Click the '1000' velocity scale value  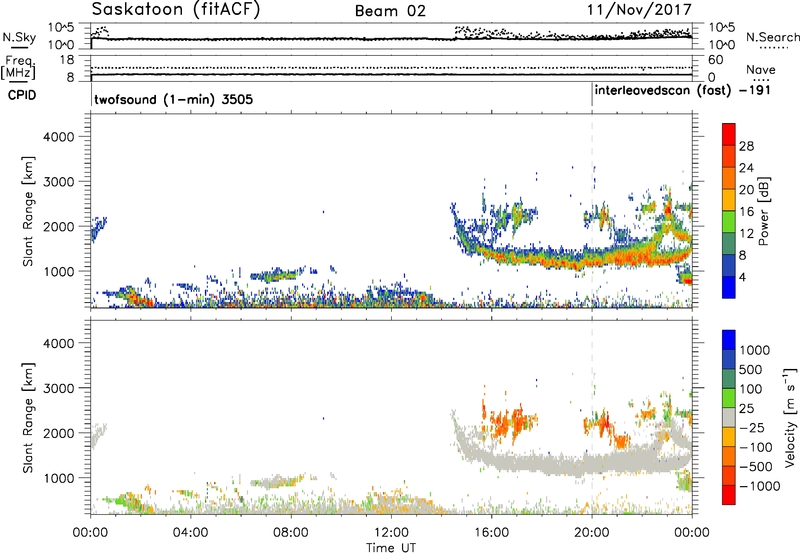coord(754,350)
